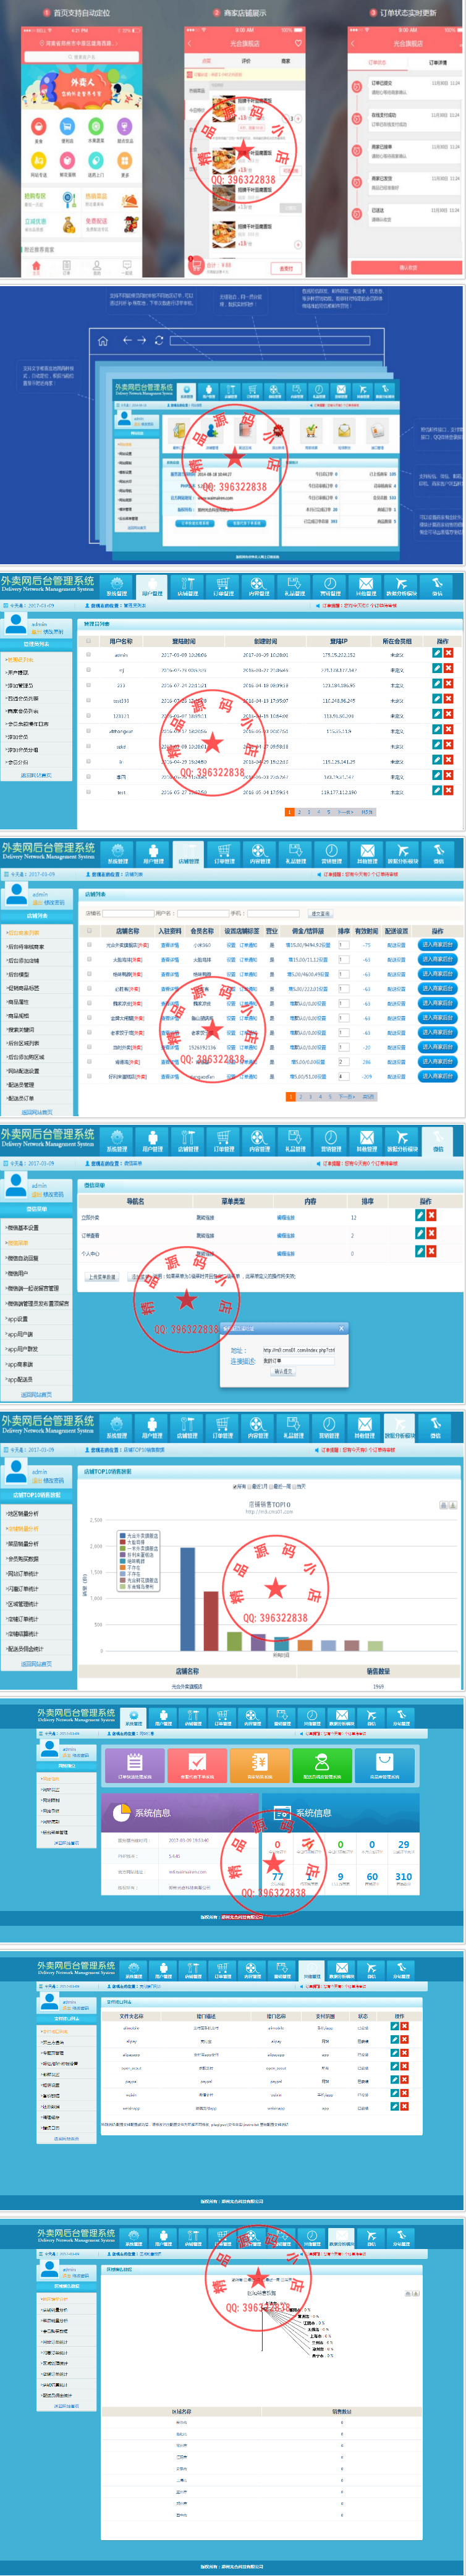Click app配送员 in the WeChat panel sidebar
This screenshot has width=466, height=2576.
pyautogui.click(x=20, y=1380)
